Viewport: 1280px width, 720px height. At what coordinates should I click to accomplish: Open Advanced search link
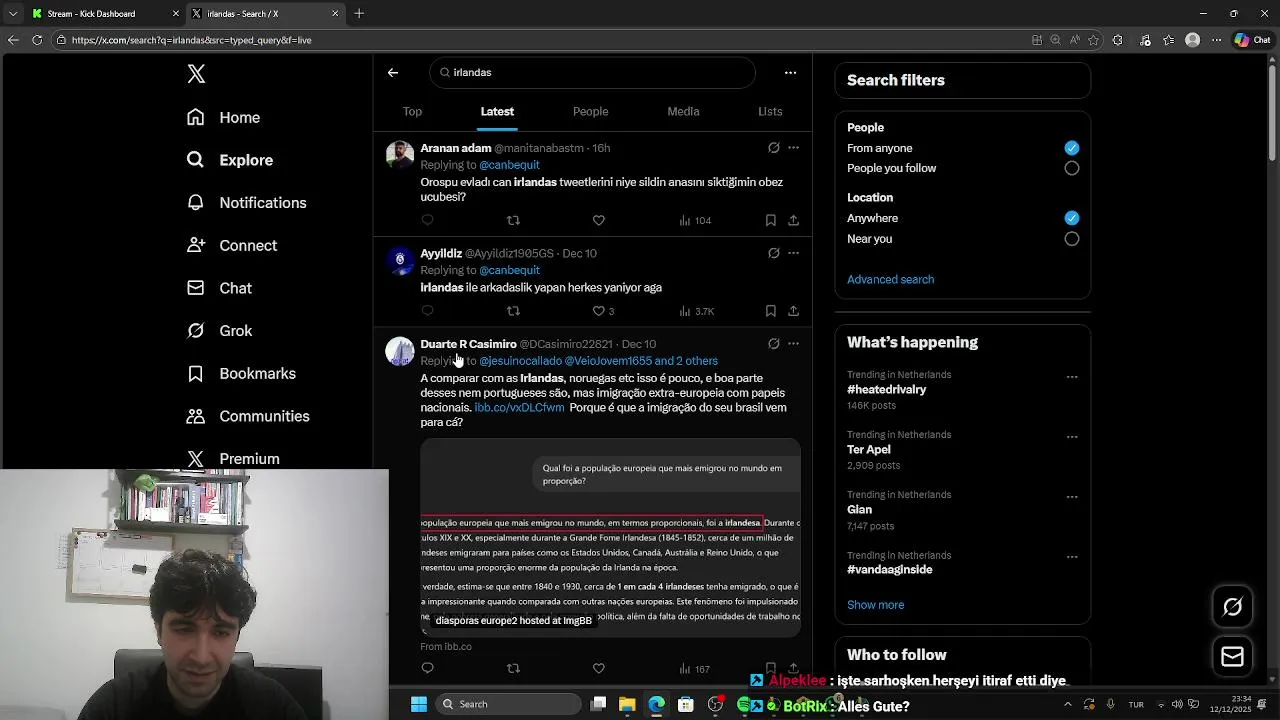pyautogui.click(x=890, y=280)
